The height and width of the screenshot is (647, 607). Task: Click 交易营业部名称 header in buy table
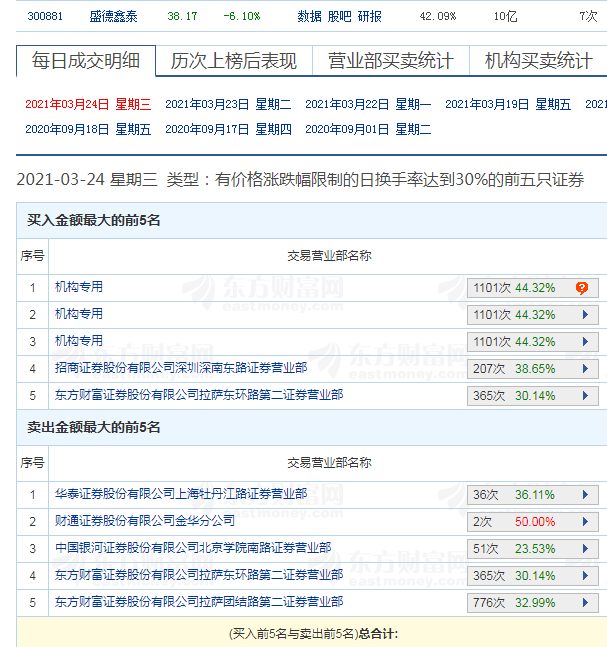pos(329,256)
